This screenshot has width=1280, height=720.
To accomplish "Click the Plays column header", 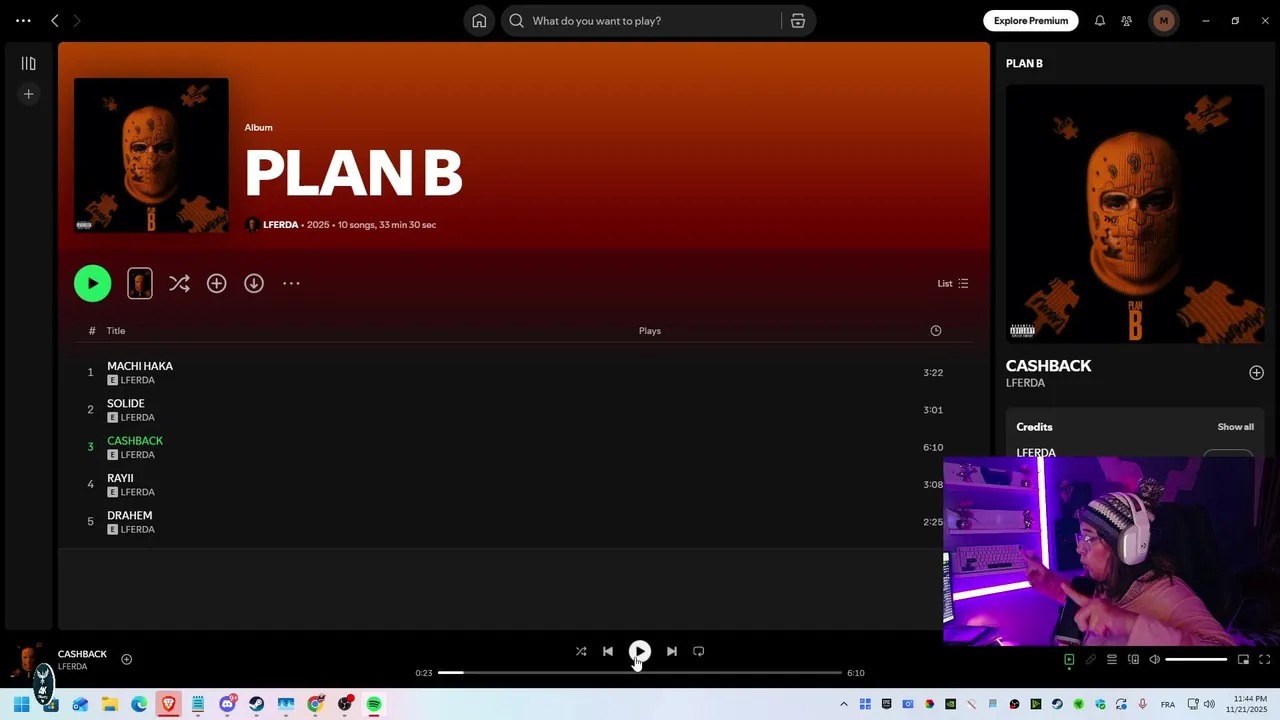I will [650, 331].
